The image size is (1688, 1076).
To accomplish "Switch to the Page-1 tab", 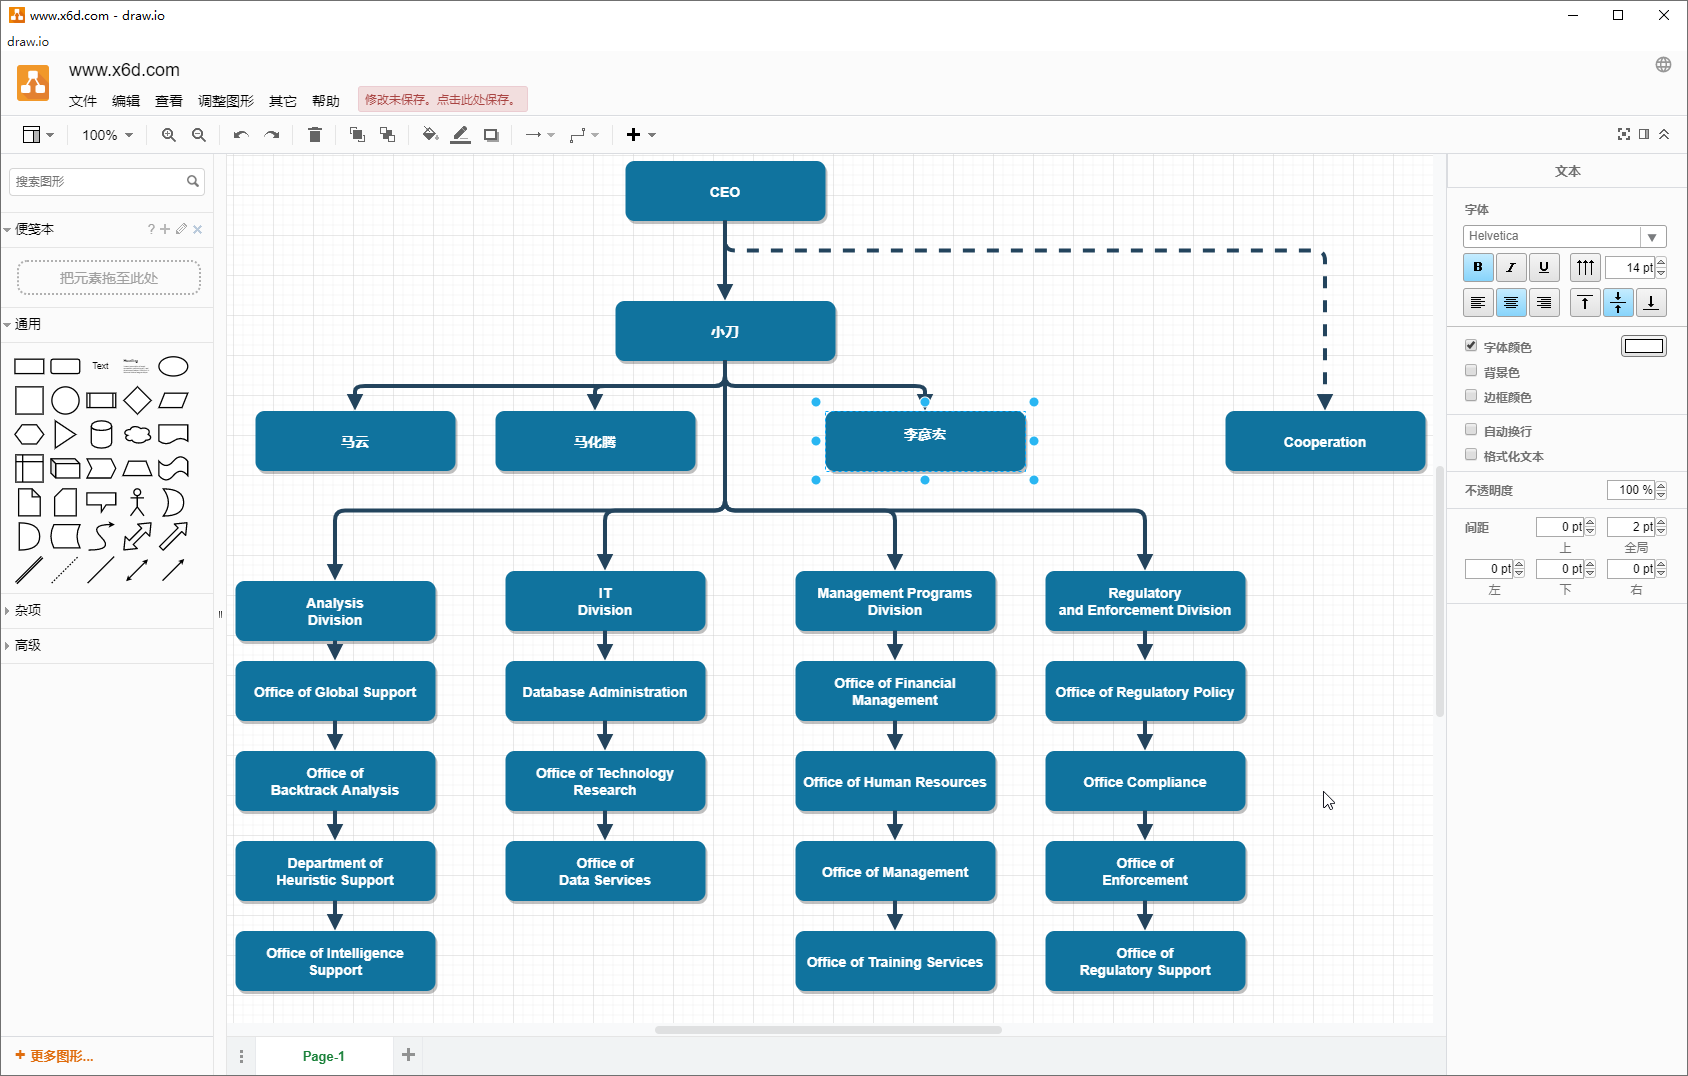I will [x=323, y=1056].
